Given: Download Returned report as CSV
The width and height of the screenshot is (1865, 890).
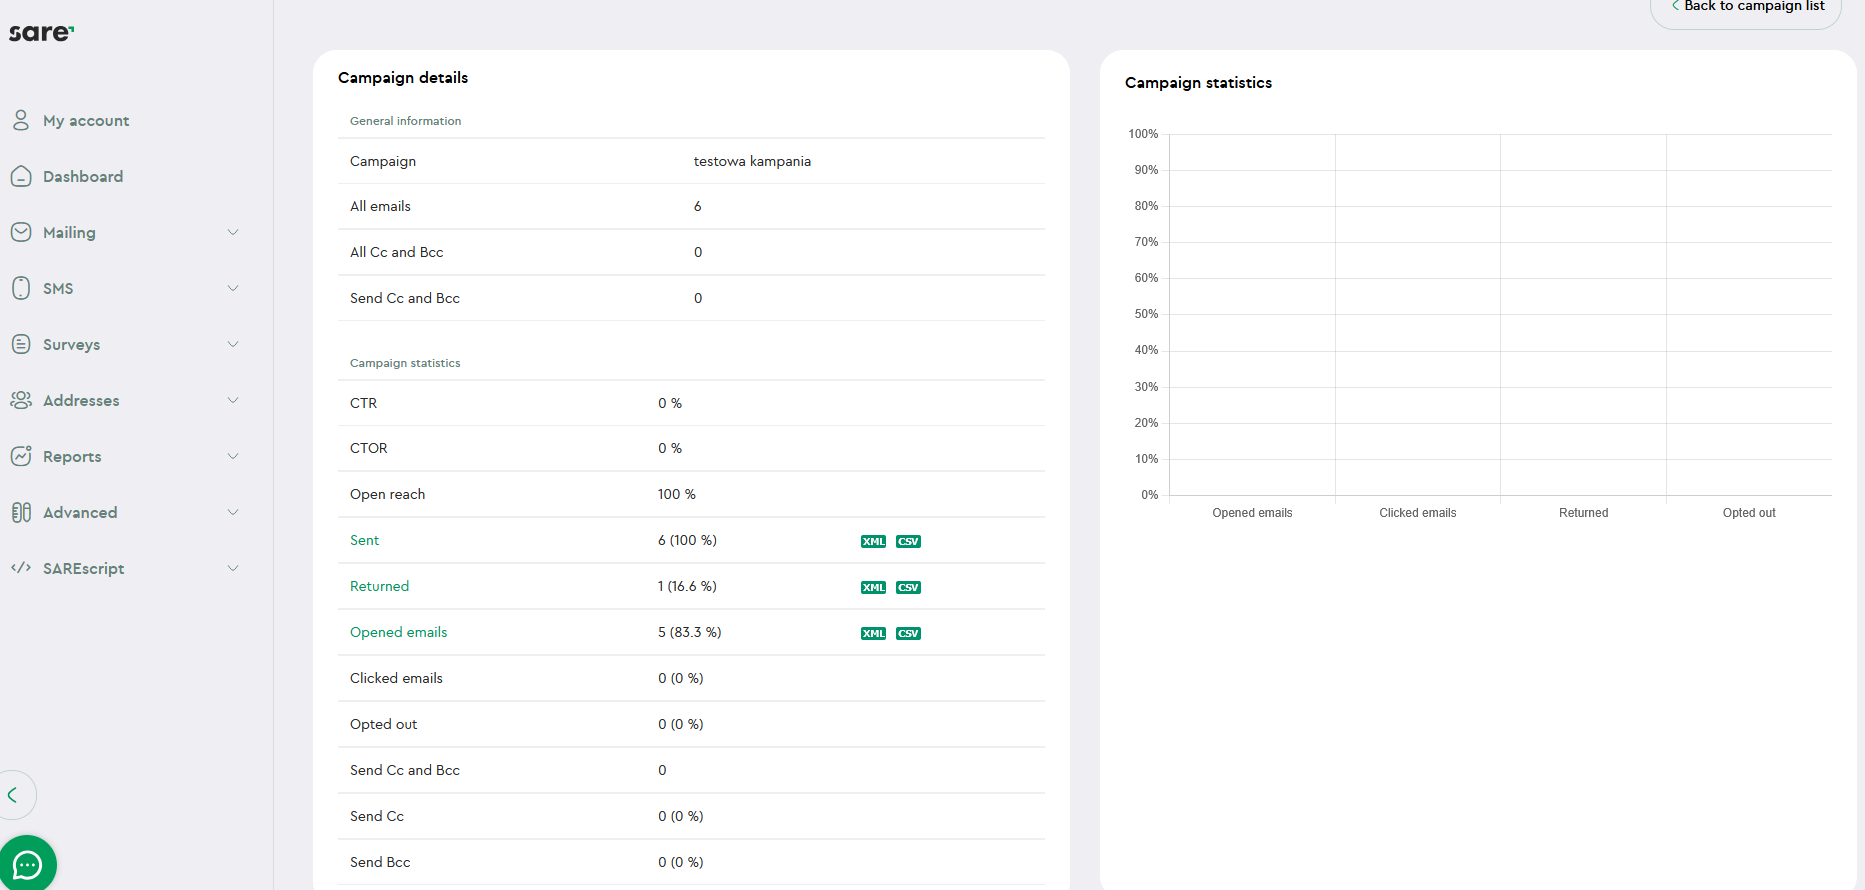Looking at the screenshot, I should (x=908, y=587).
